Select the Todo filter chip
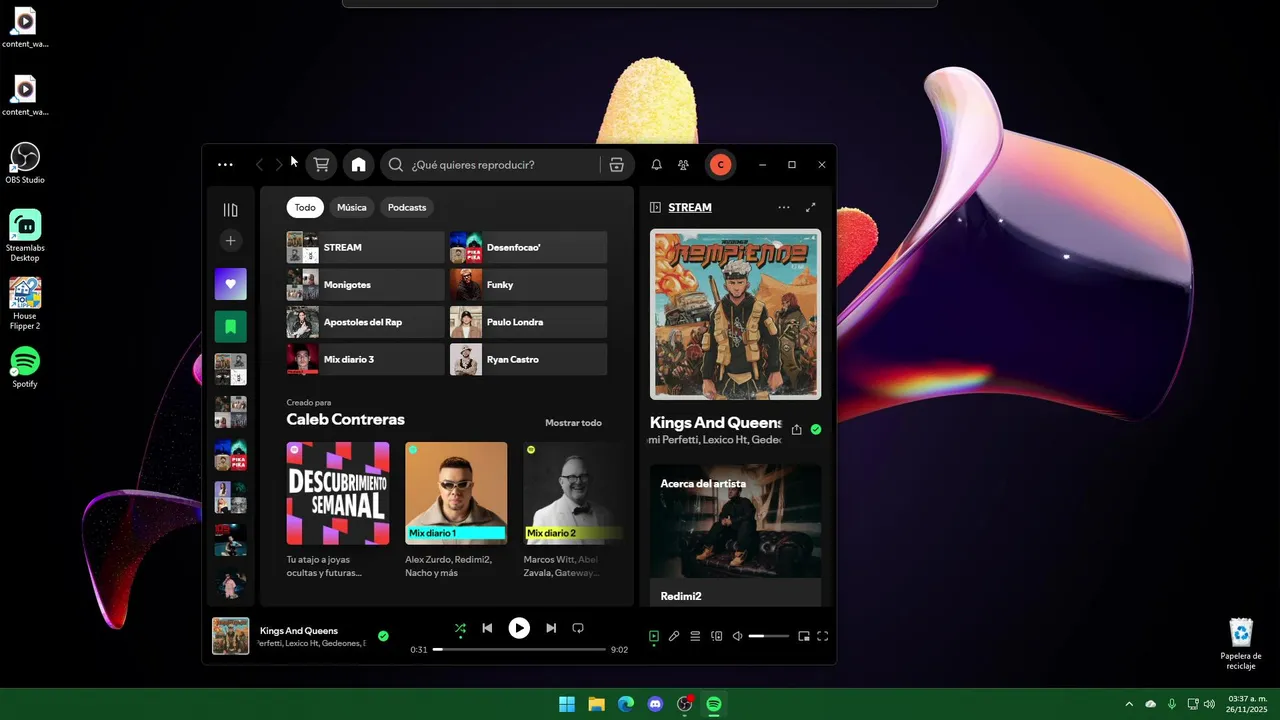Image resolution: width=1280 pixels, height=720 pixels. pos(305,207)
